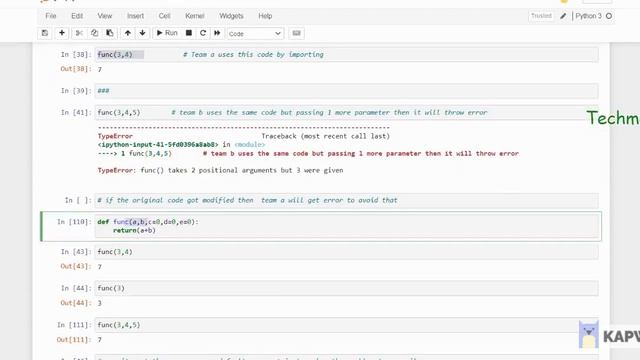
Task: Copy selected cells using the copy icon
Action: 94,33
